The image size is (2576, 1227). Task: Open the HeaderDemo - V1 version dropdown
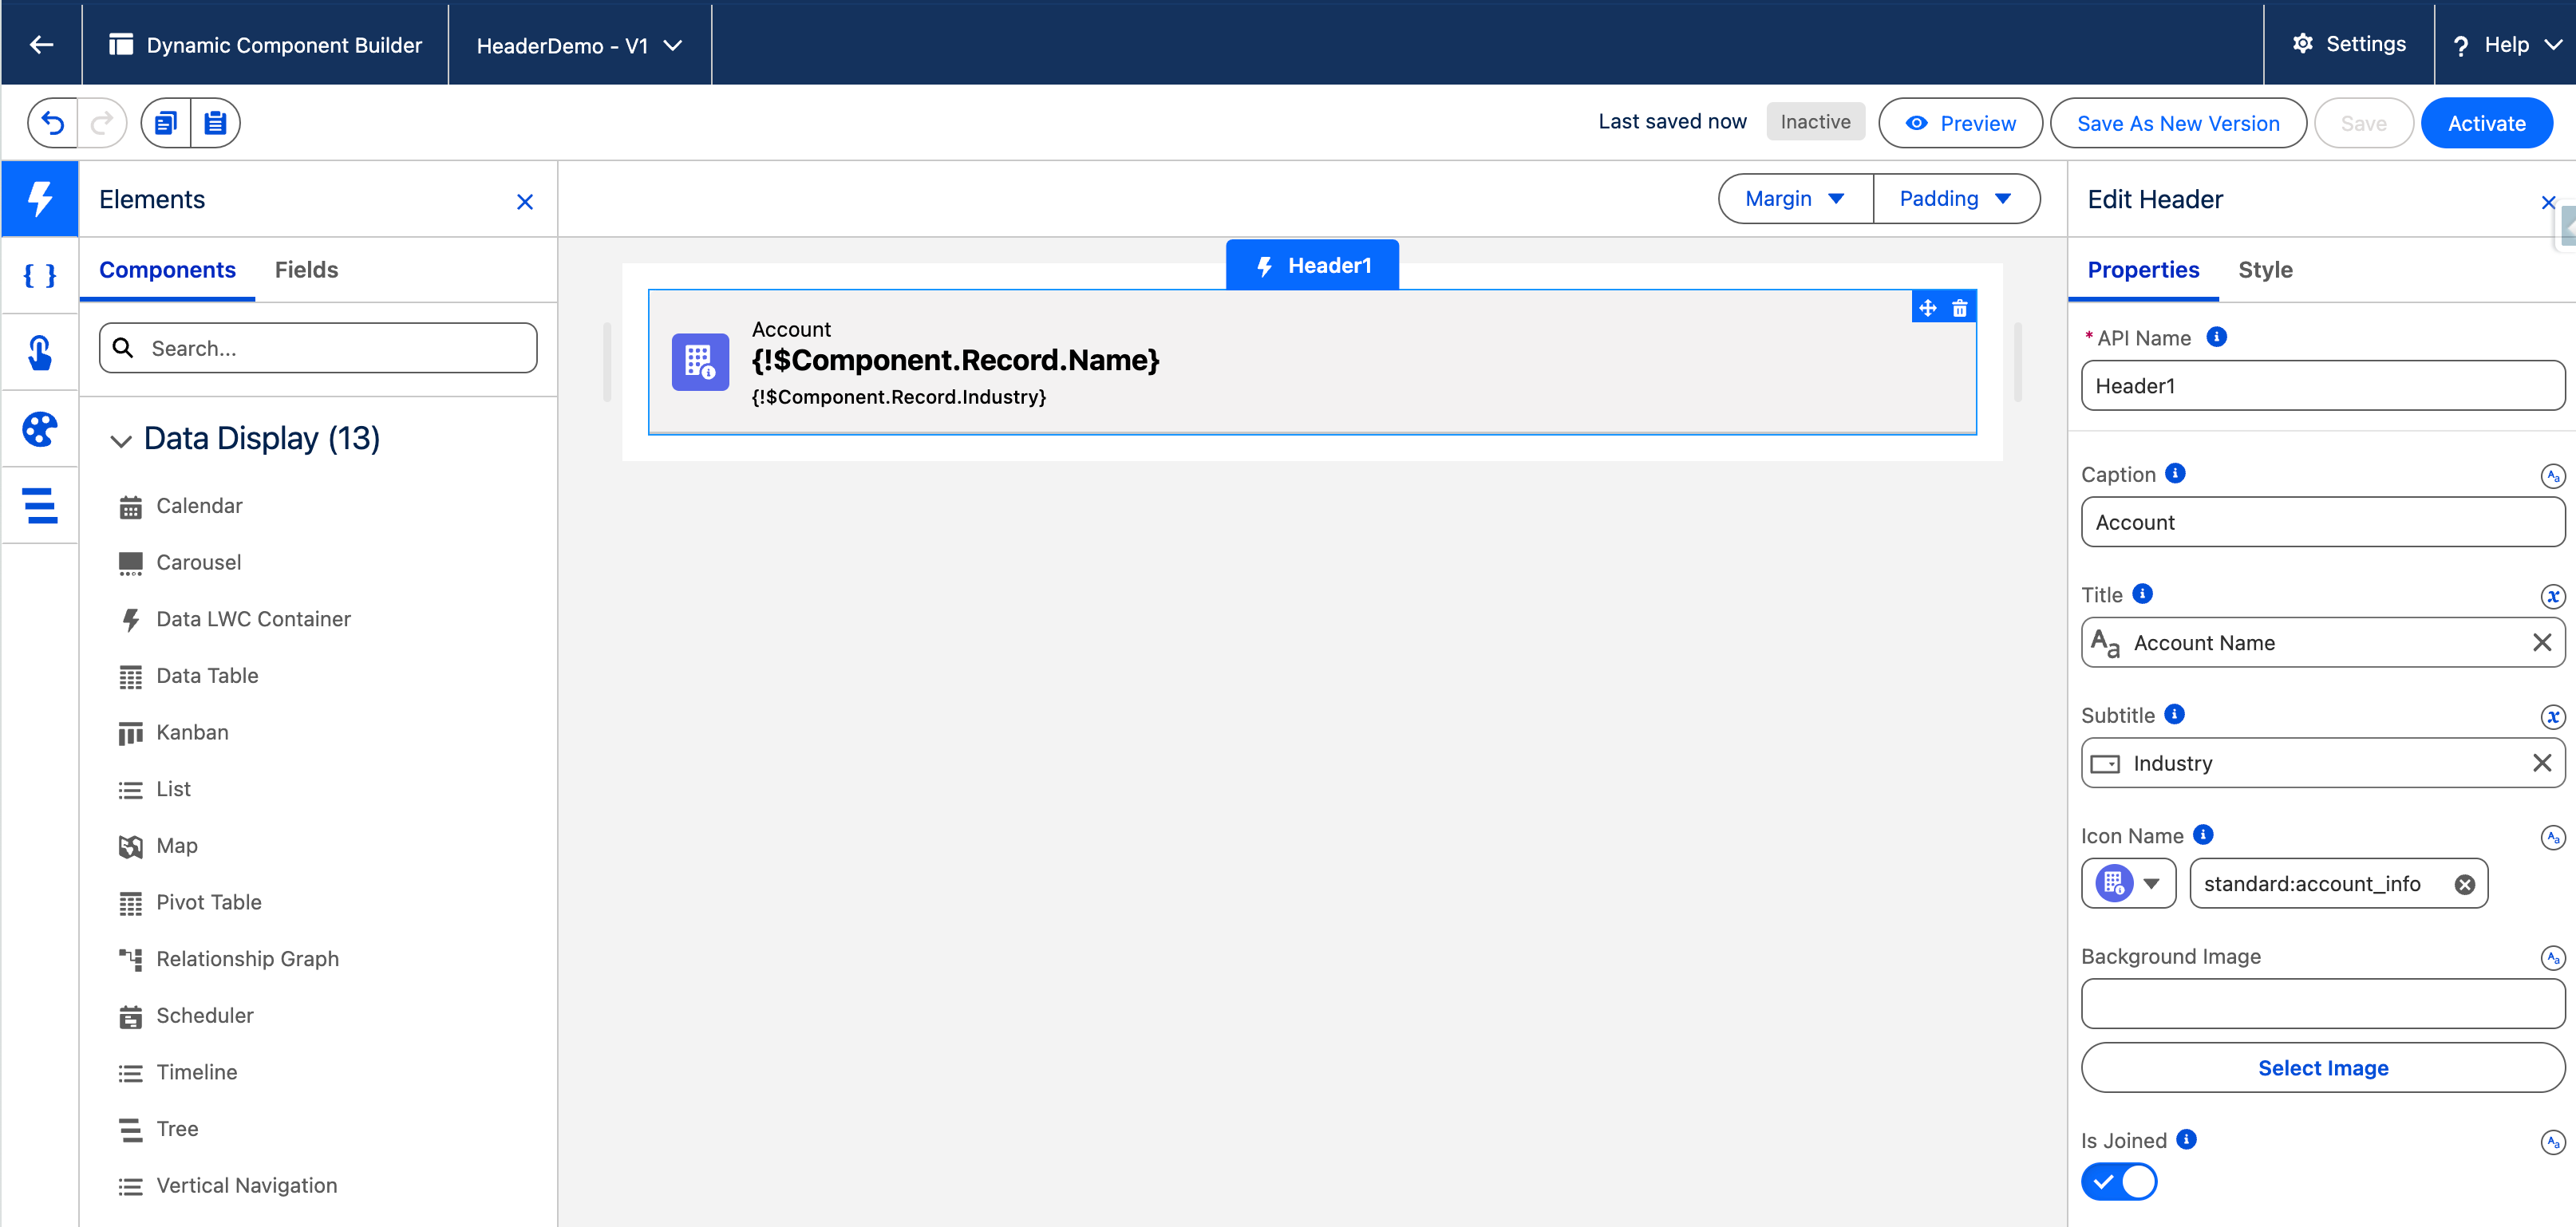click(x=579, y=45)
